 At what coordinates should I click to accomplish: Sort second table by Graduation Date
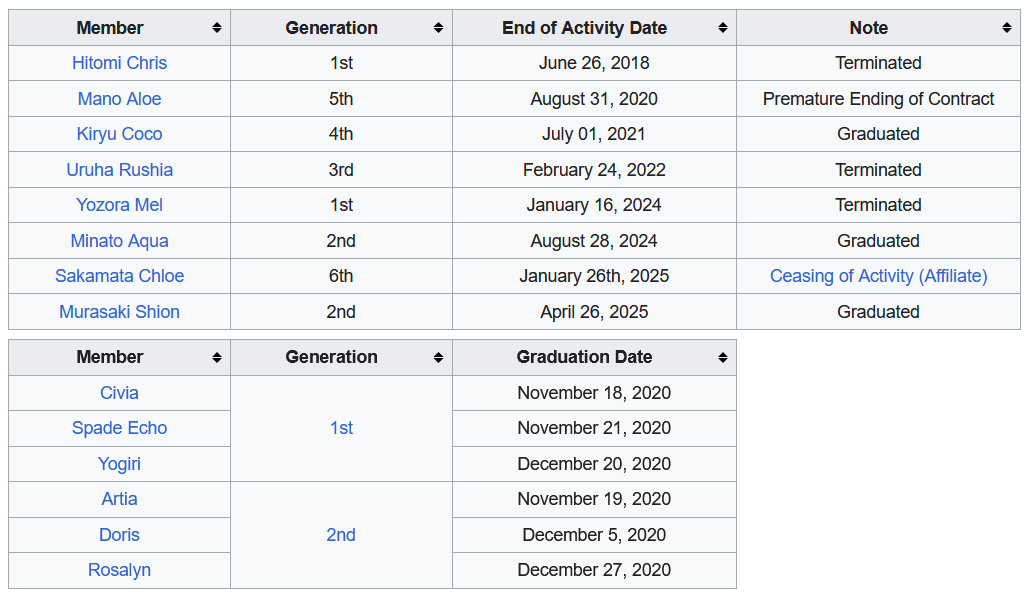[x=722, y=357]
